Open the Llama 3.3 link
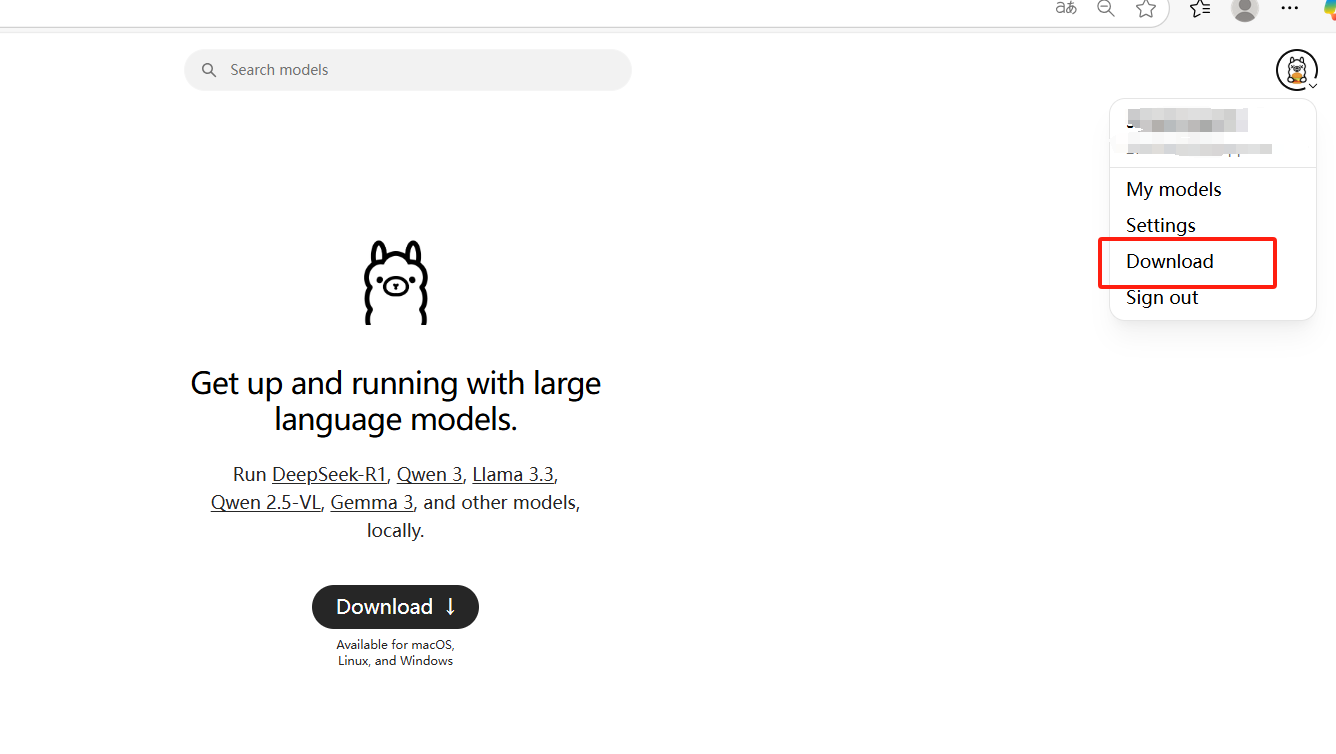 513,474
